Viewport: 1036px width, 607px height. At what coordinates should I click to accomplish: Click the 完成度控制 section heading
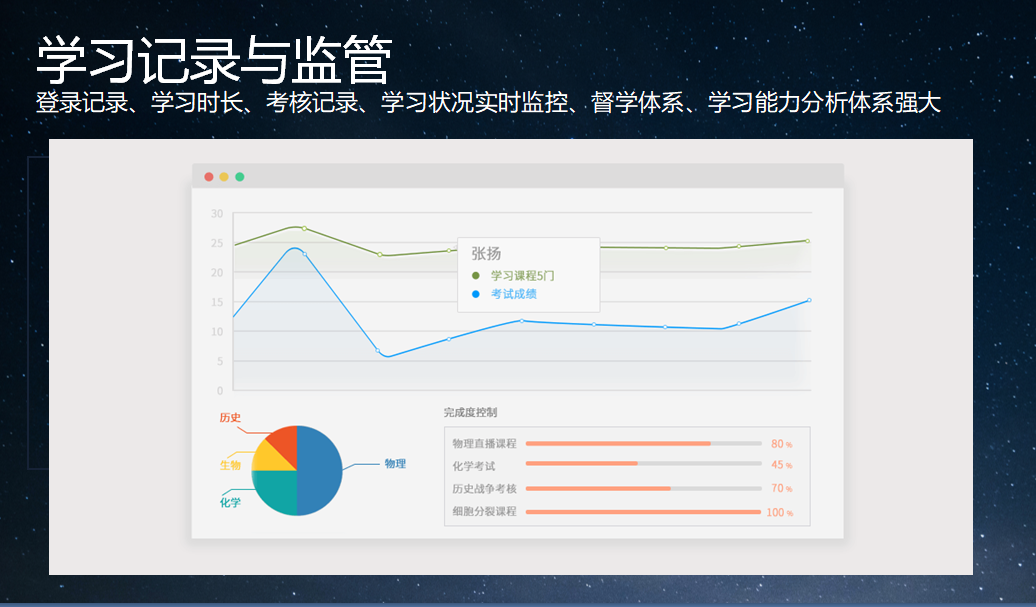pos(470,412)
